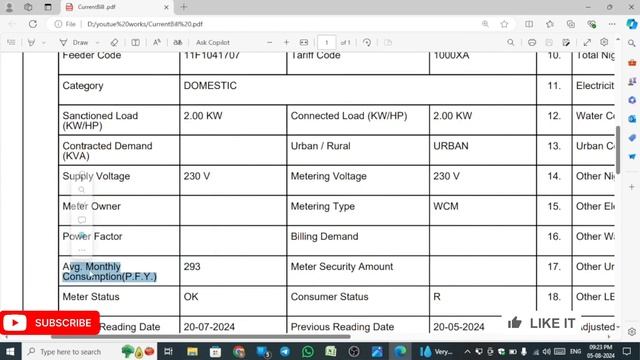Select the Erase tool
This screenshot has height=360, width=640.
click(x=114, y=42)
